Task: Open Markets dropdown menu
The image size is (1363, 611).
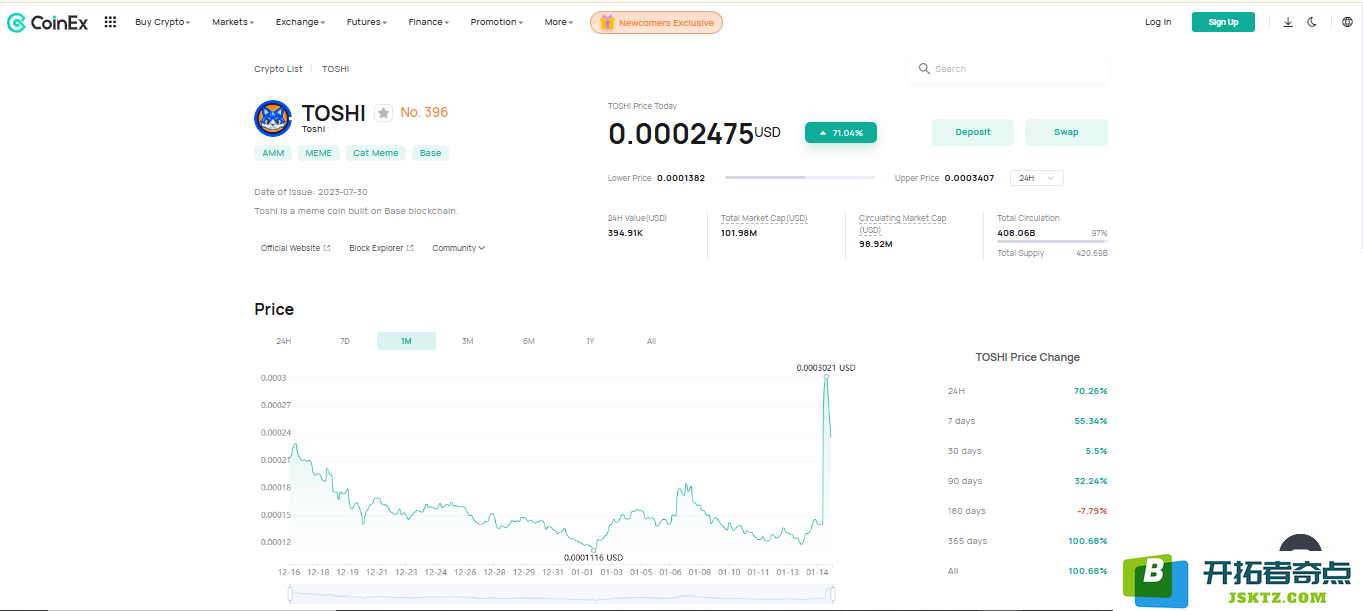Action: [x=233, y=22]
